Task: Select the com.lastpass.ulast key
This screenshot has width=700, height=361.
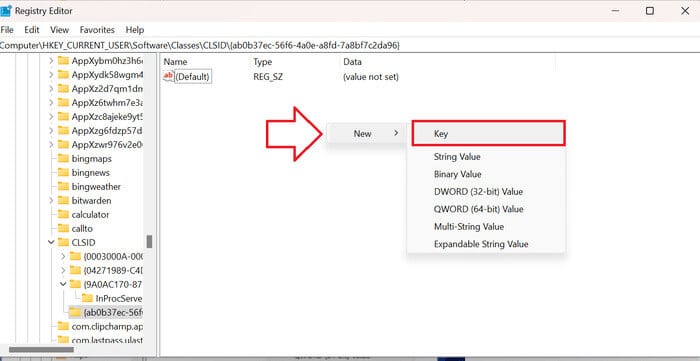Action: (107, 340)
